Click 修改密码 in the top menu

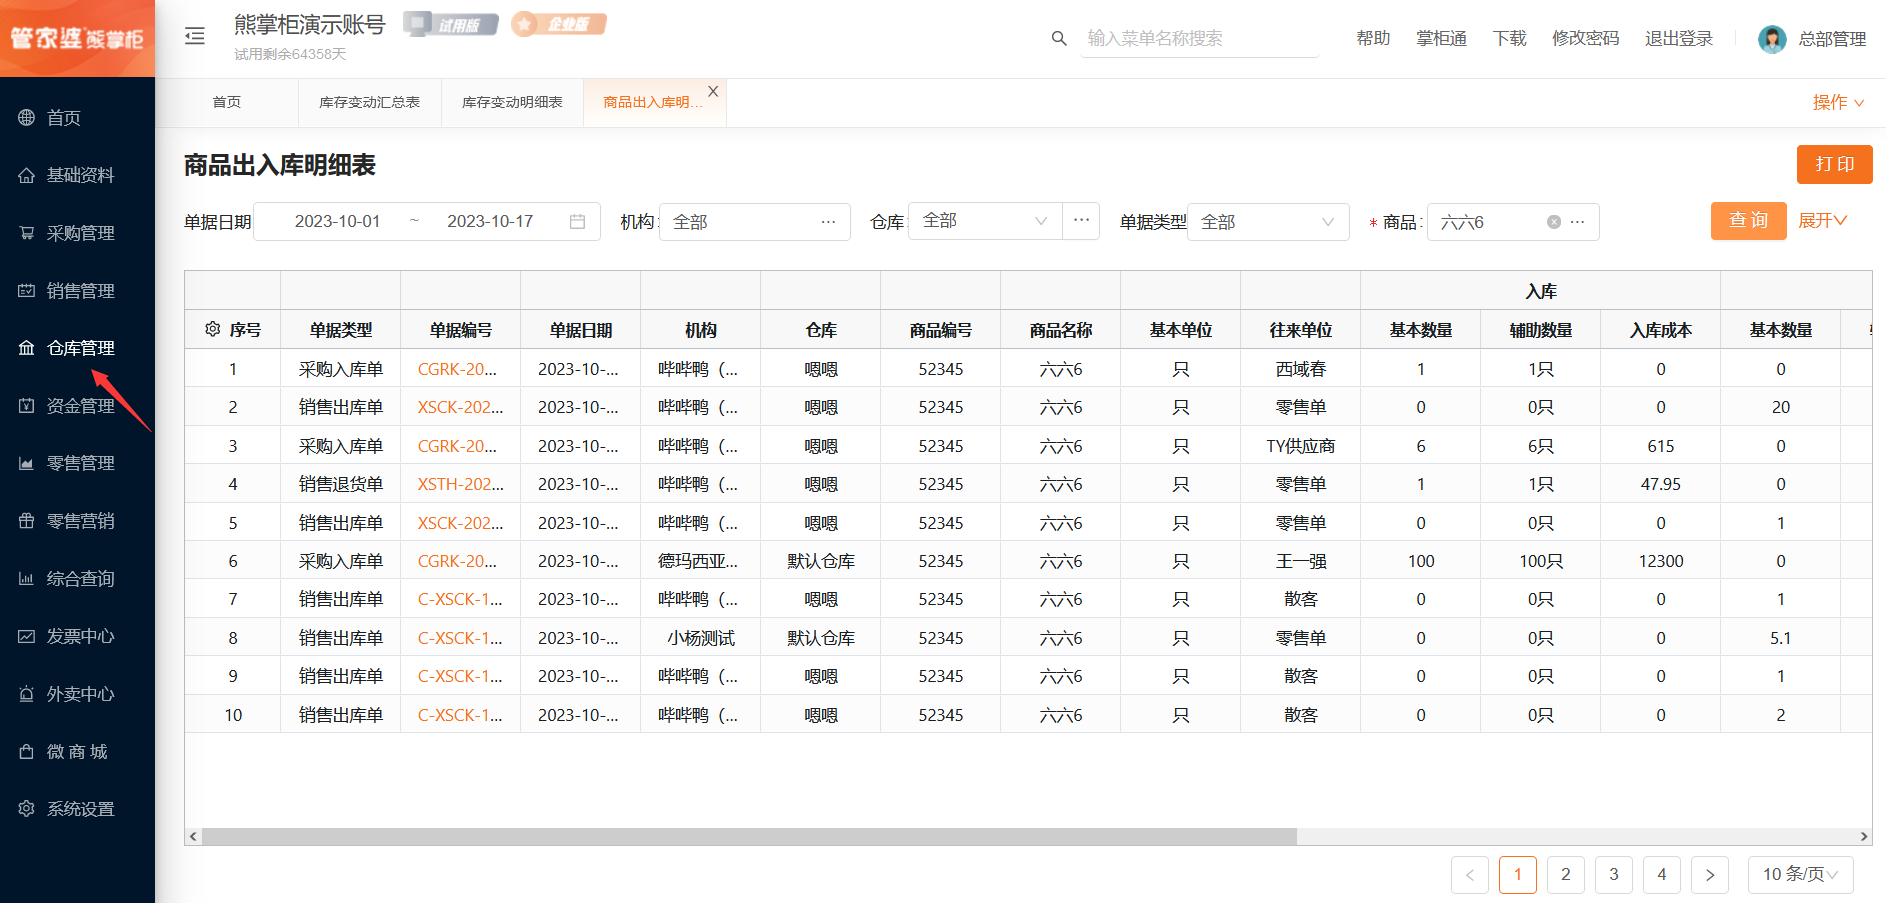[x=1585, y=38]
